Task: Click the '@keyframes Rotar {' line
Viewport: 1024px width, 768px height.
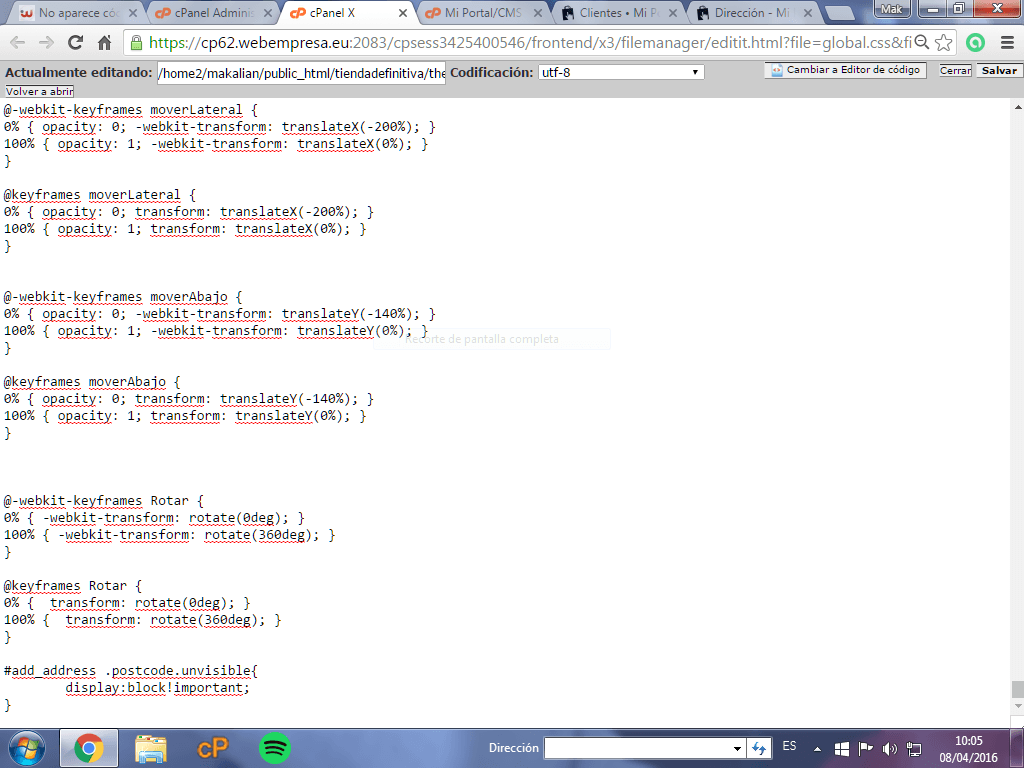Action: pos(73,585)
